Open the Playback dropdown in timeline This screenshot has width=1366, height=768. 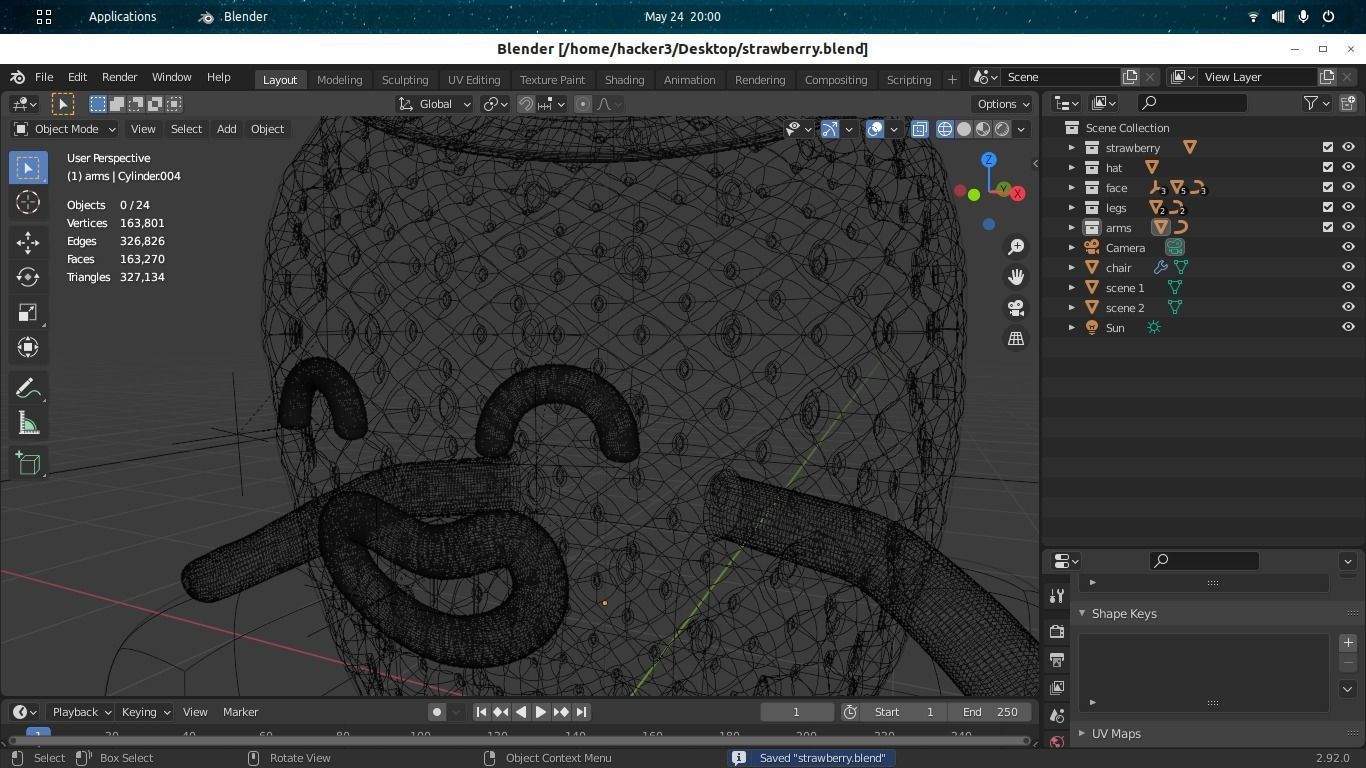pos(81,712)
